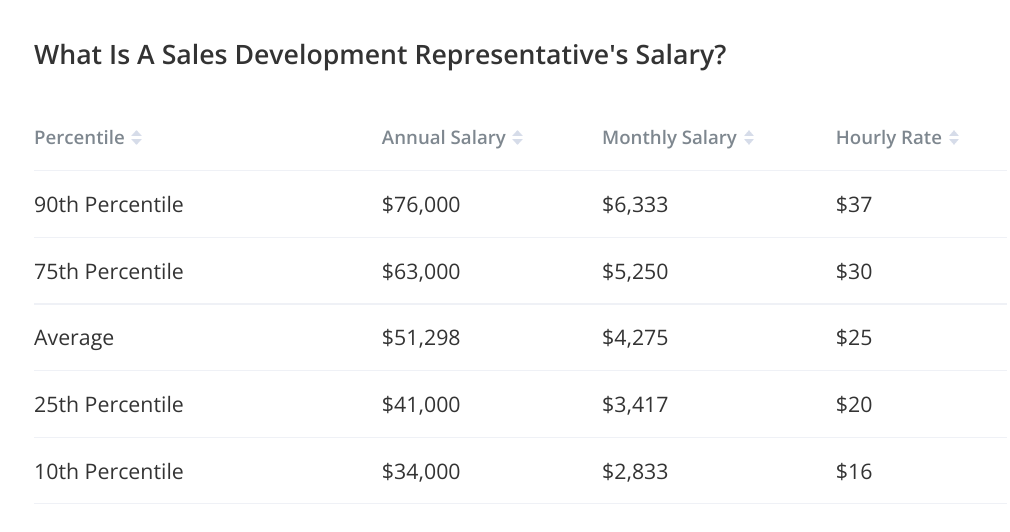Click the $5,250 monthly salary cell

[635, 272]
